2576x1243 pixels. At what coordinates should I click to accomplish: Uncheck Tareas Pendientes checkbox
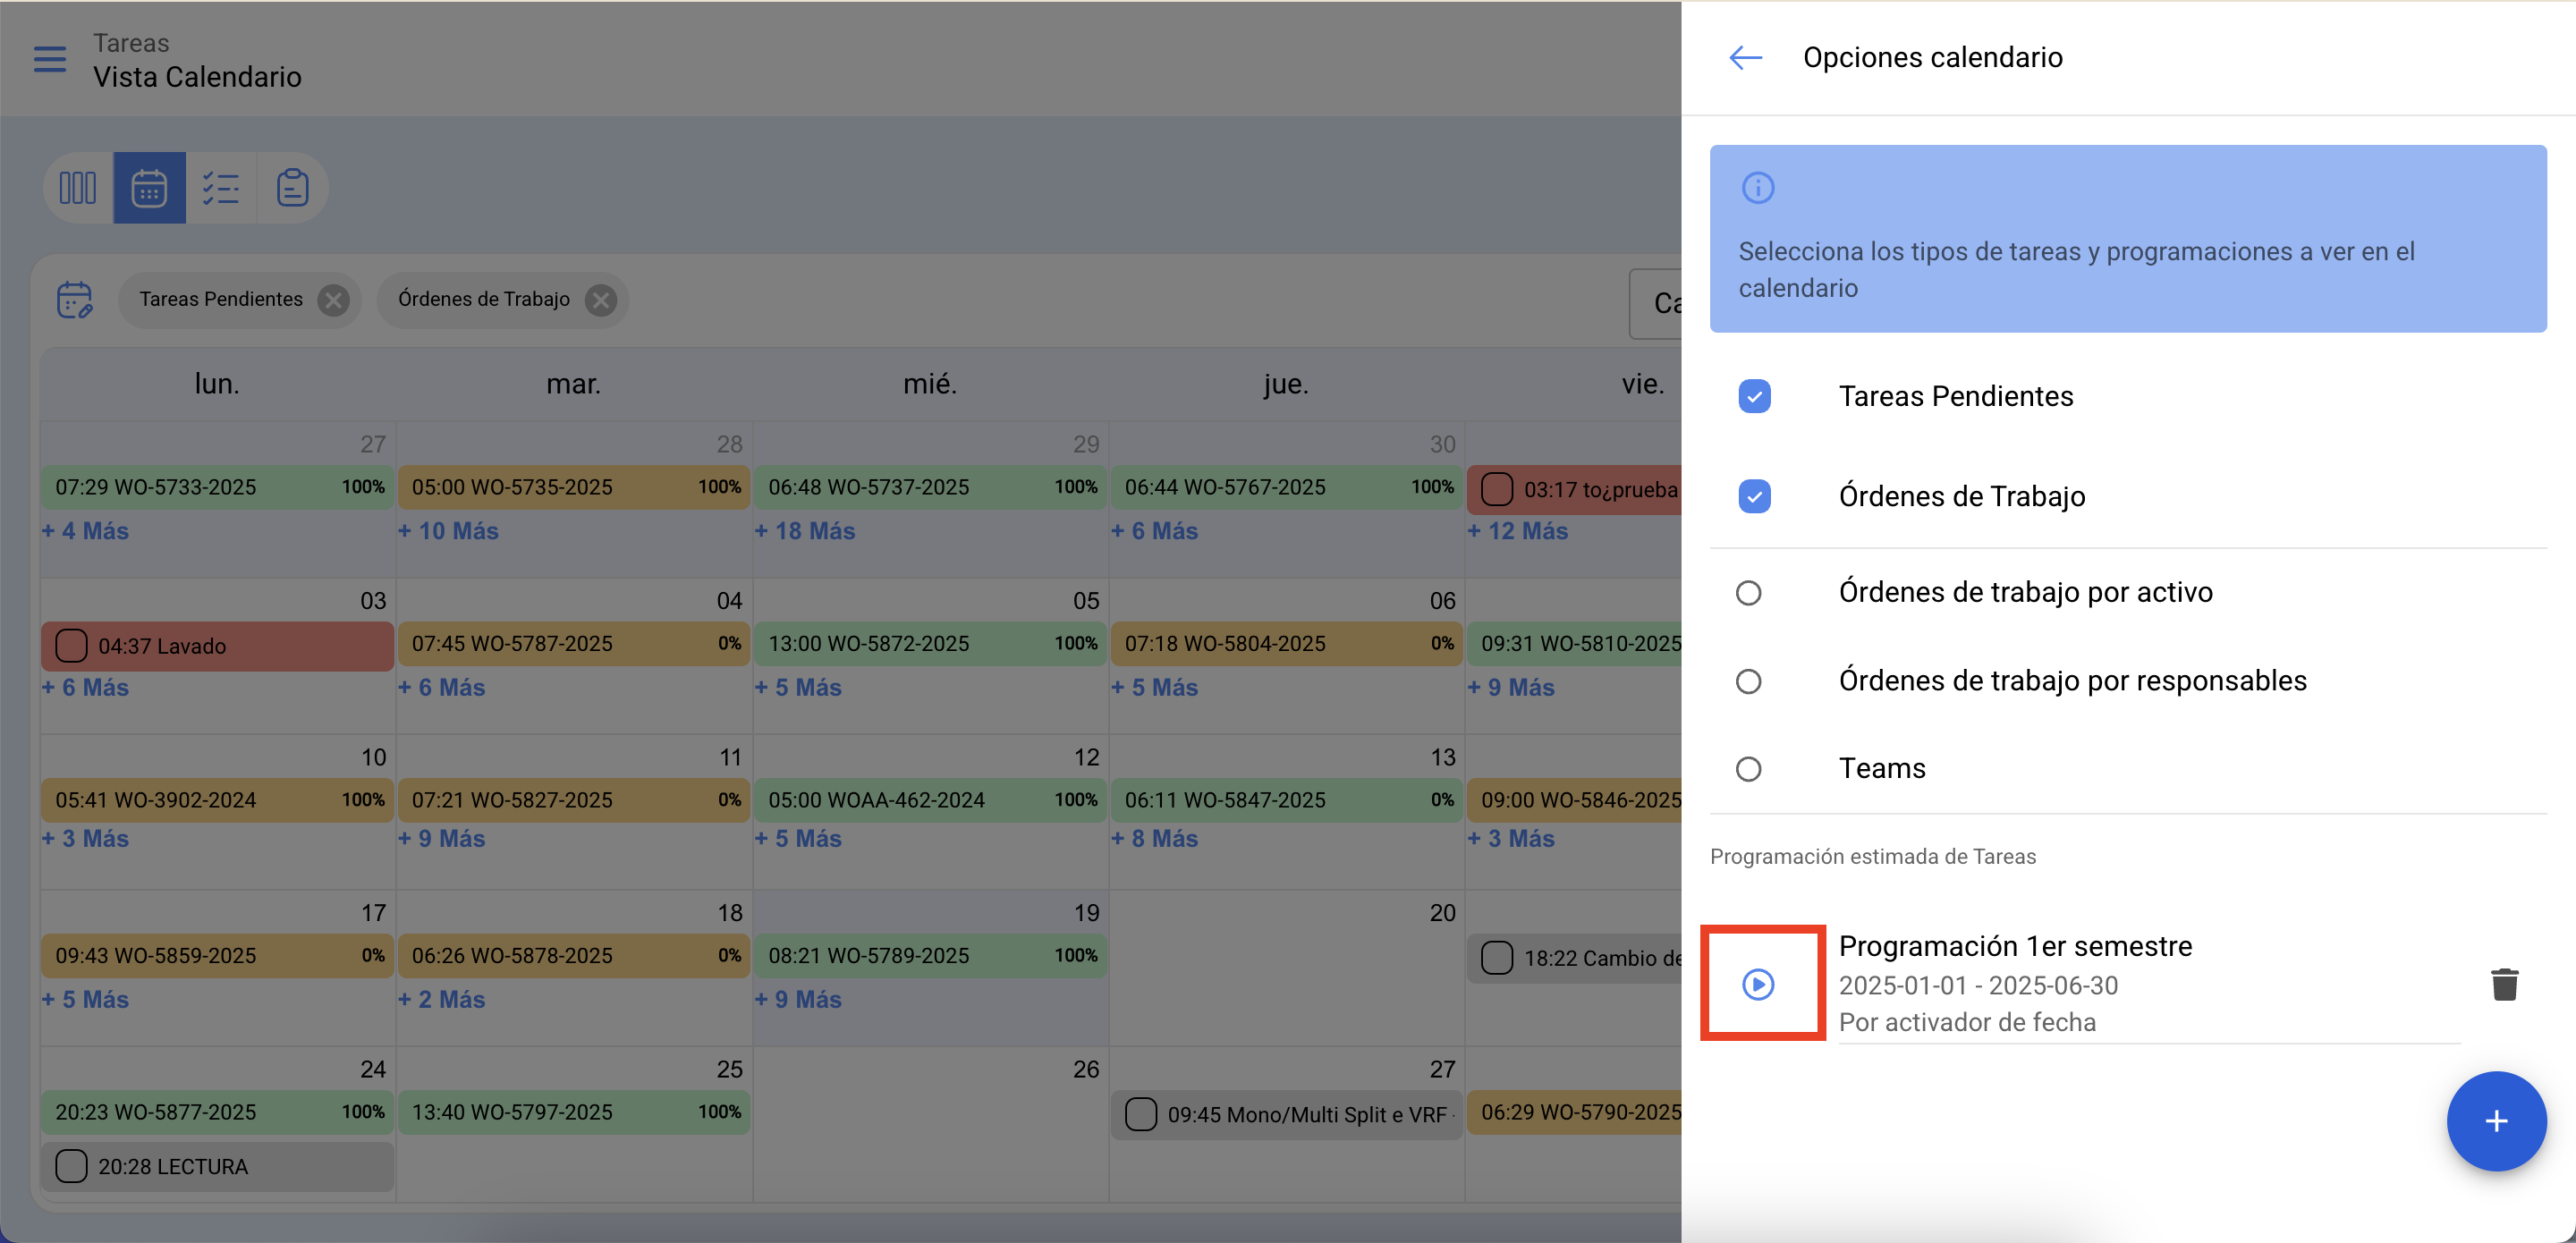1754,397
